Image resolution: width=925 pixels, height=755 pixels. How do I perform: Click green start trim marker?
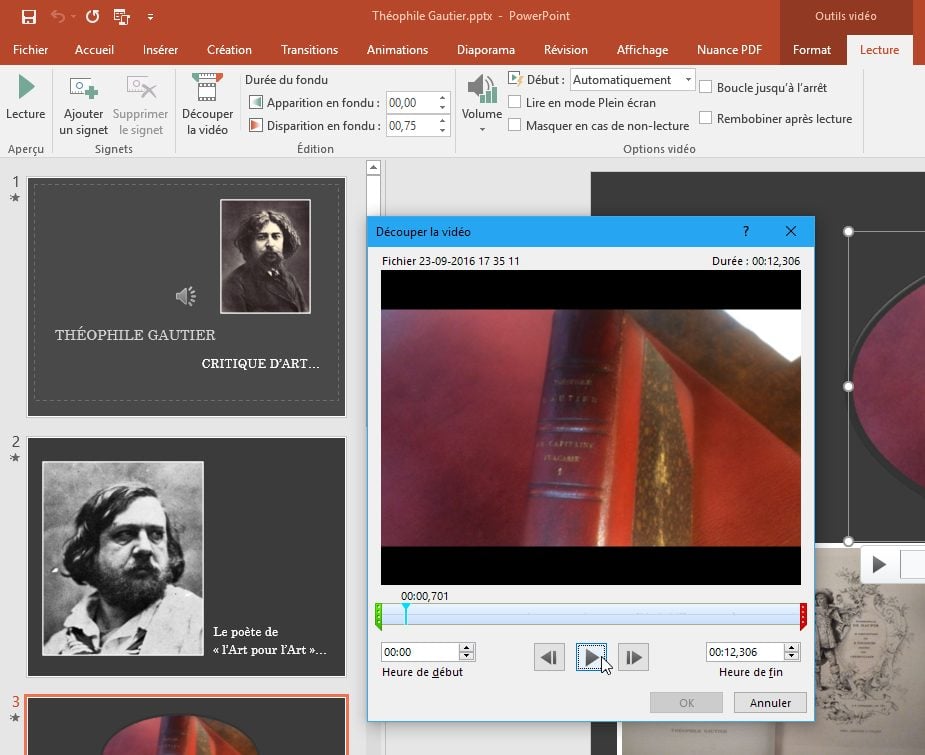pyautogui.click(x=379, y=616)
